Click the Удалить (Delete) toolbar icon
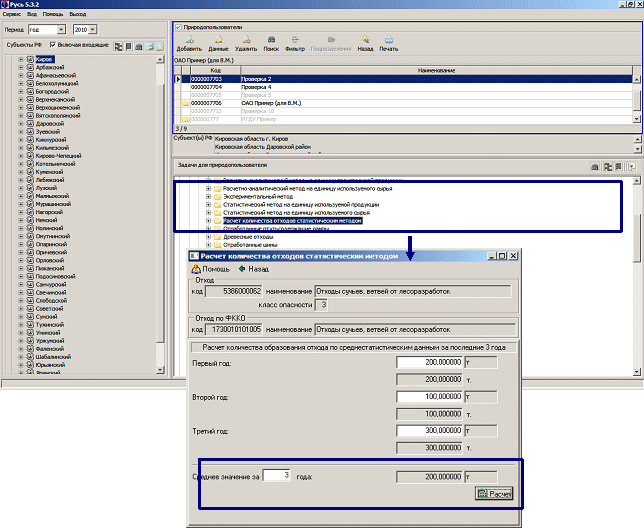 245,42
